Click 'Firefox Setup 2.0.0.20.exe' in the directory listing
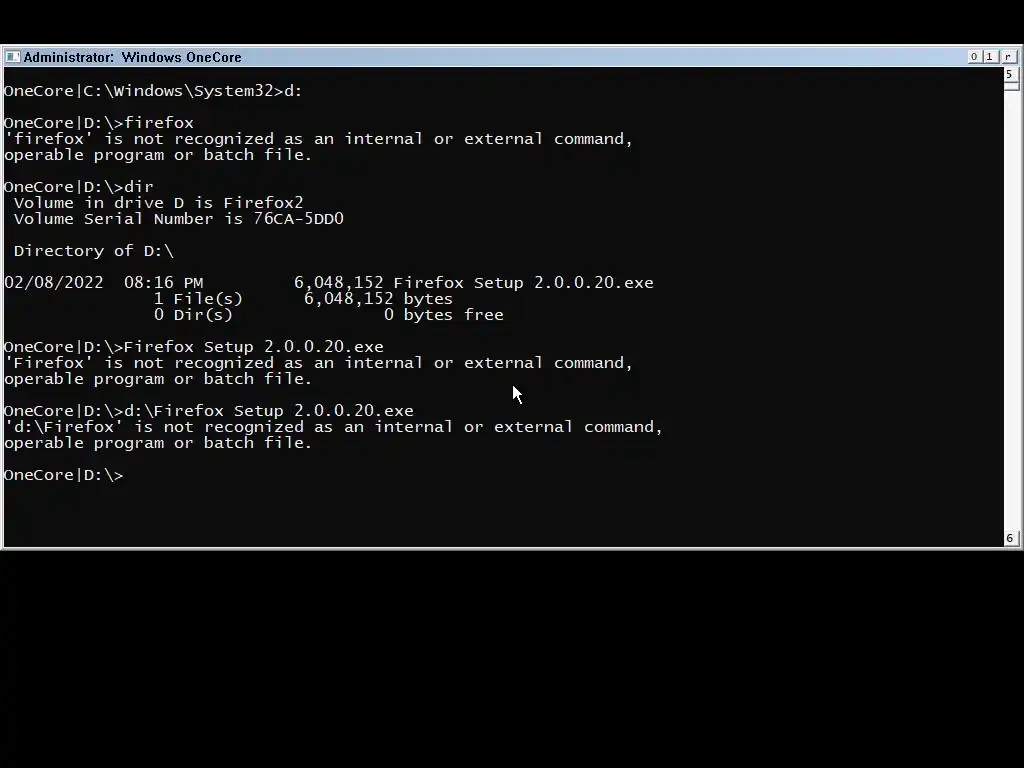The height and width of the screenshot is (768, 1024). click(x=523, y=283)
